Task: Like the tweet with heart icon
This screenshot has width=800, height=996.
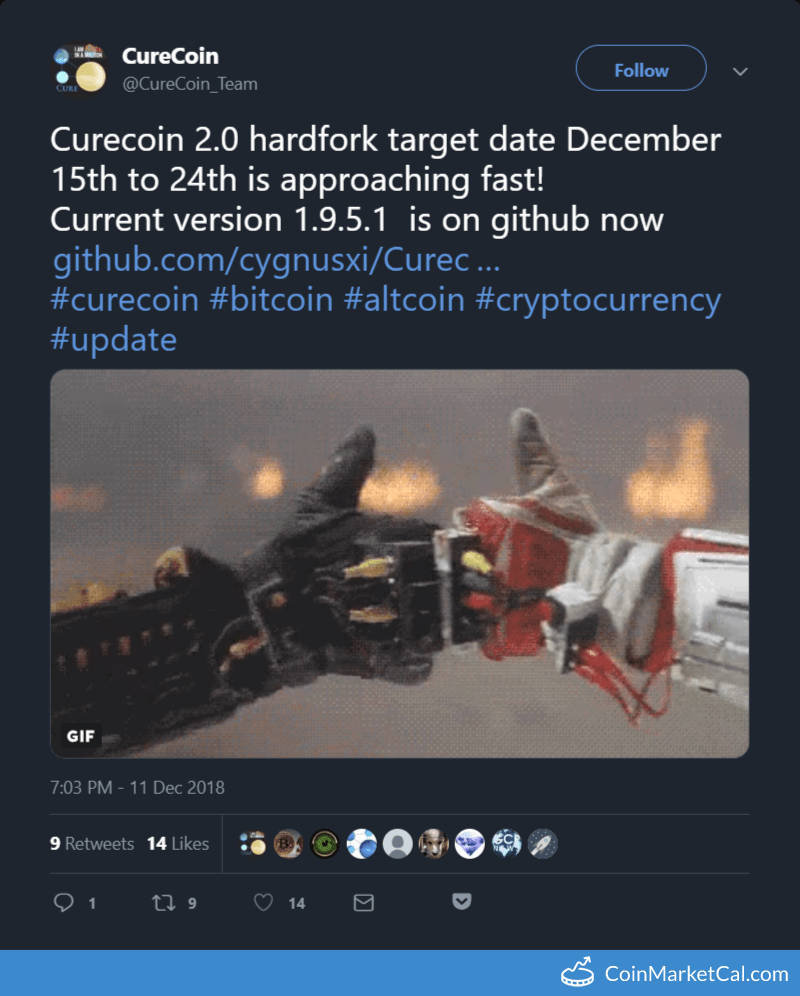Action: click(264, 903)
